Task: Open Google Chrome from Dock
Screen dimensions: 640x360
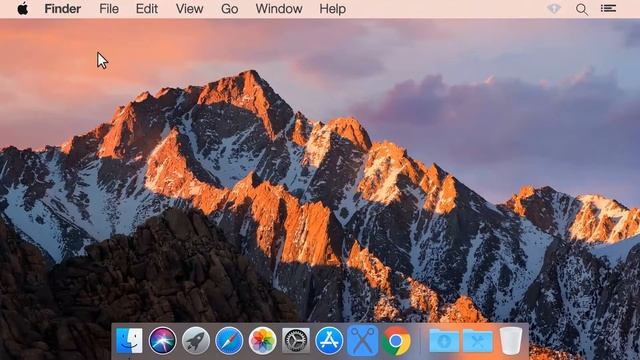Action: [396, 340]
